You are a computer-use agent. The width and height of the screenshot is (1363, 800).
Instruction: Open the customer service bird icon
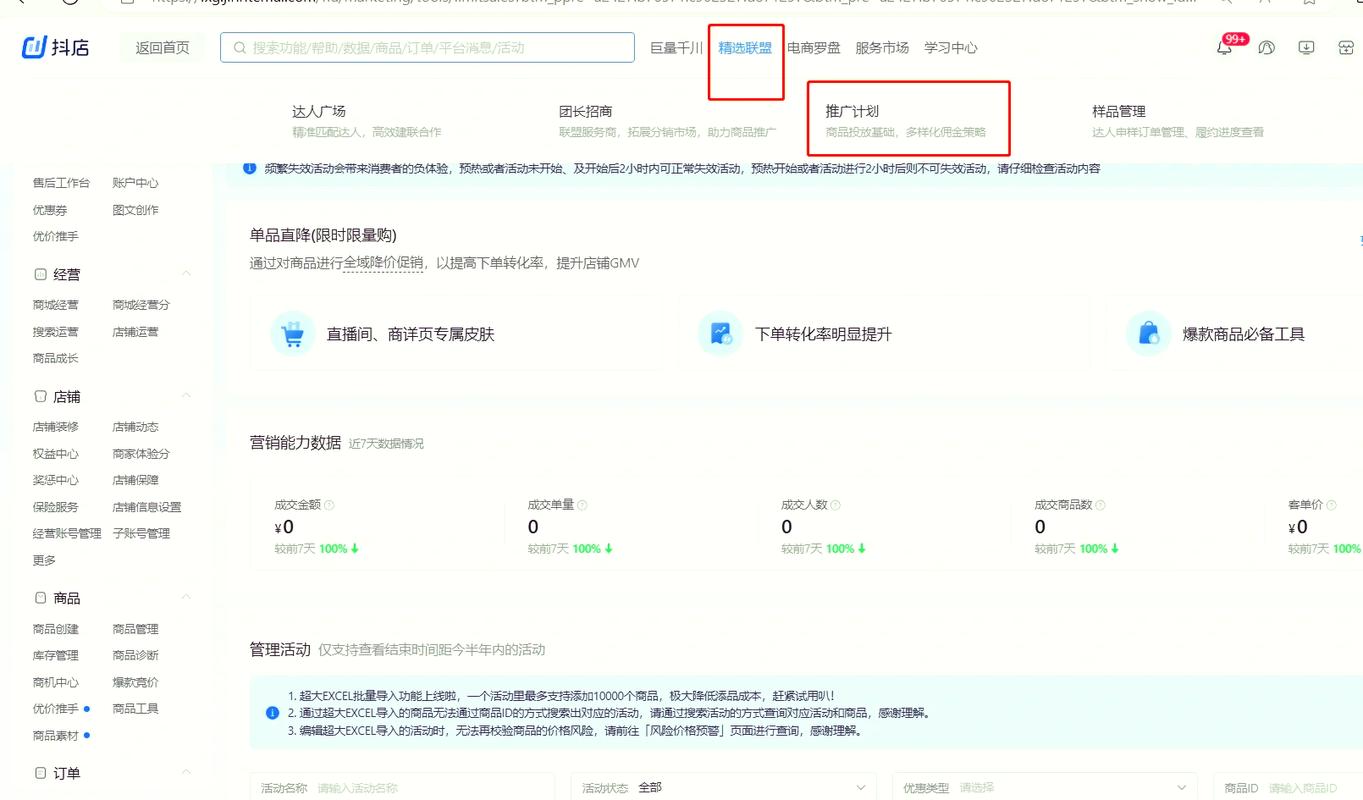click(1267, 47)
